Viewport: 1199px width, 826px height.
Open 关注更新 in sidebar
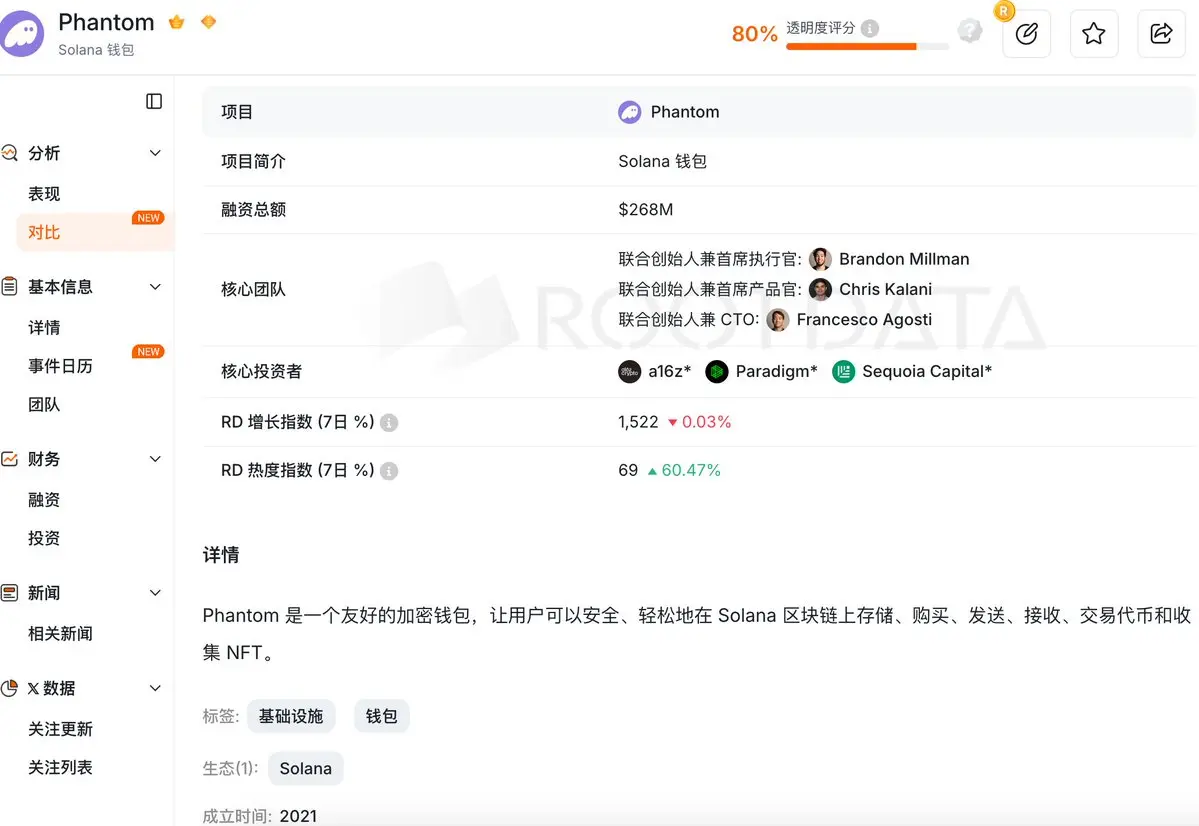(x=60, y=730)
